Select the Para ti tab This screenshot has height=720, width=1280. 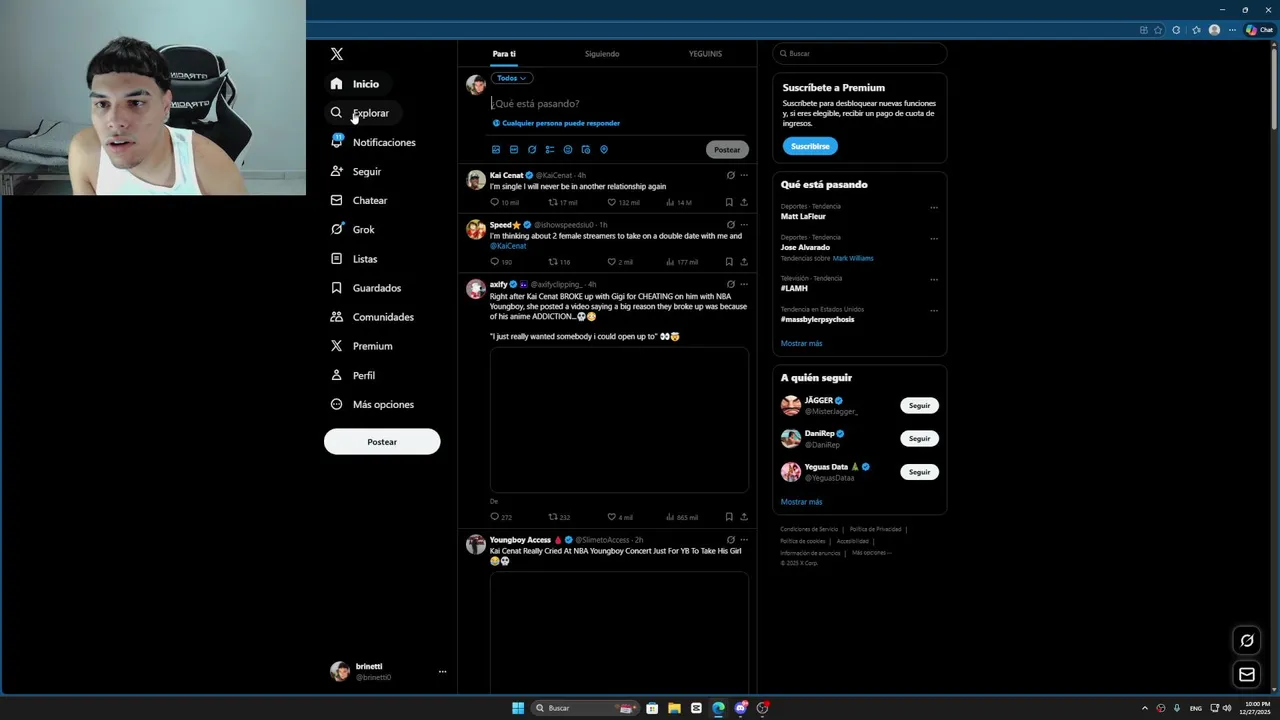point(504,54)
